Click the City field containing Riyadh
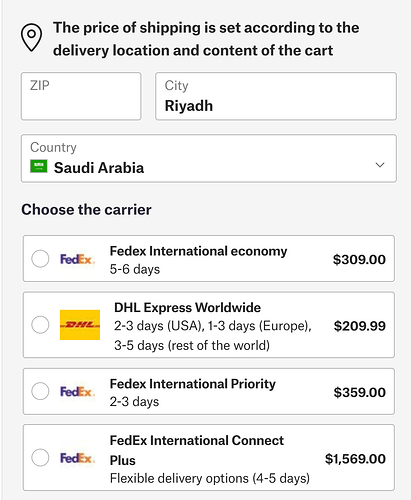The width and height of the screenshot is (411, 500). [x=276, y=96]
